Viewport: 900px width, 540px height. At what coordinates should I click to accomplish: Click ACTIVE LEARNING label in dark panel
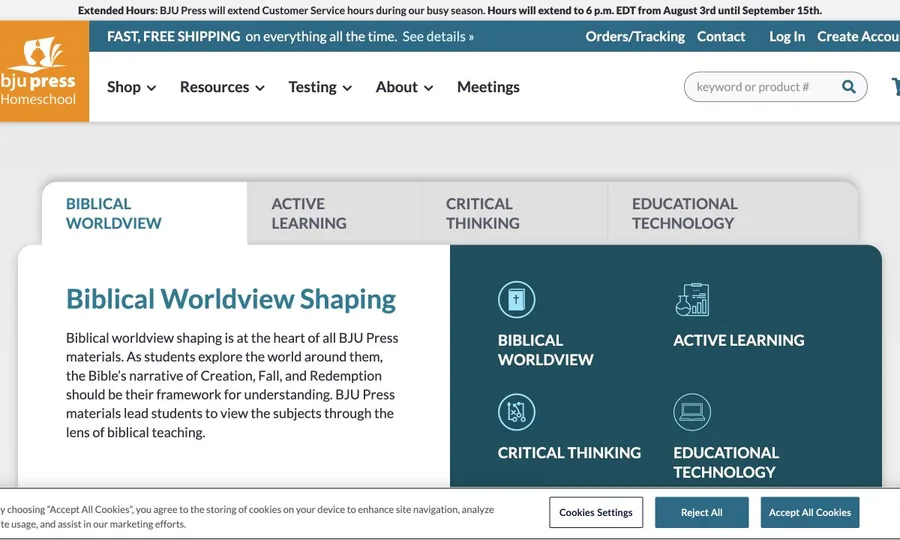pyautogui.click(x=739, y=340)
